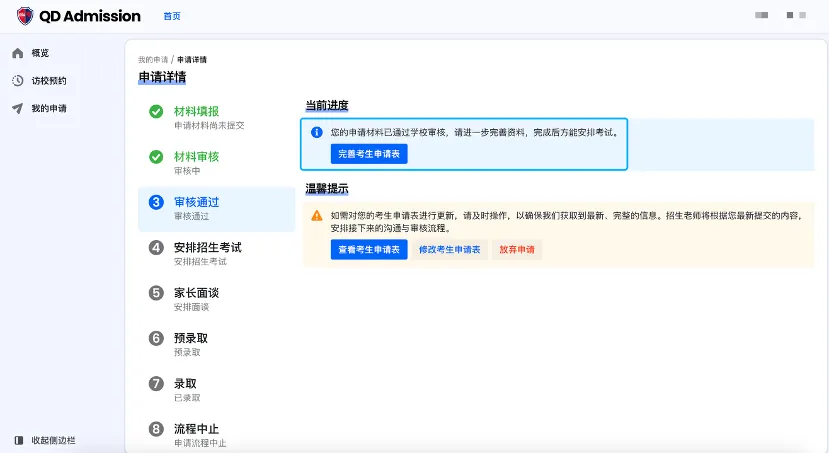Screen dimensions: 830x454
Task: Click the blue info icon in 当前进度
Action: pyautogui.click(x=316, y=132)
